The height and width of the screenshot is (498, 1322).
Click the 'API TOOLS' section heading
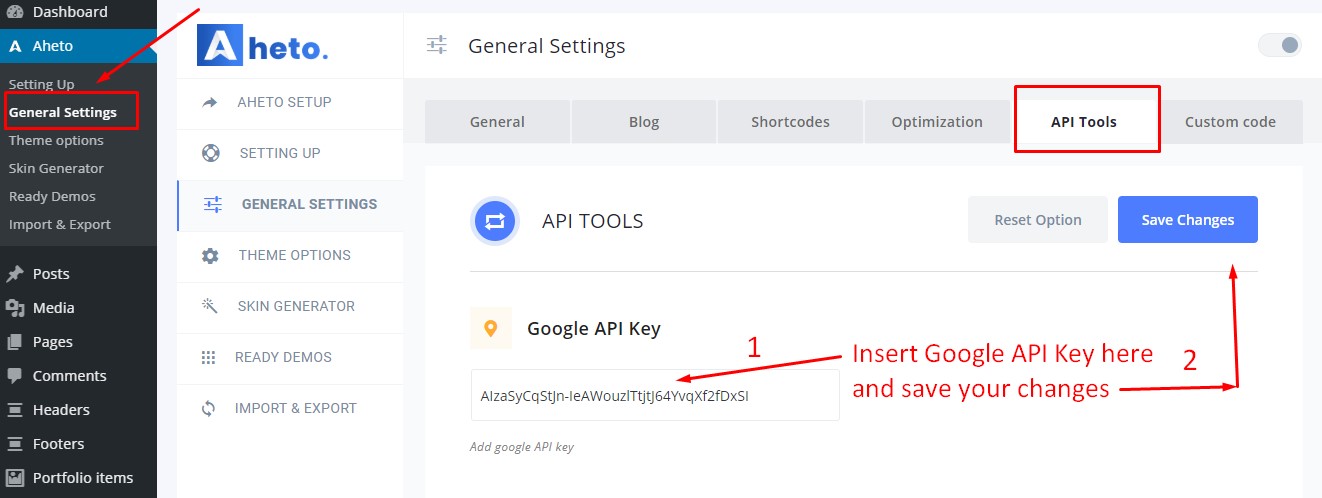[x=593, y=221]
